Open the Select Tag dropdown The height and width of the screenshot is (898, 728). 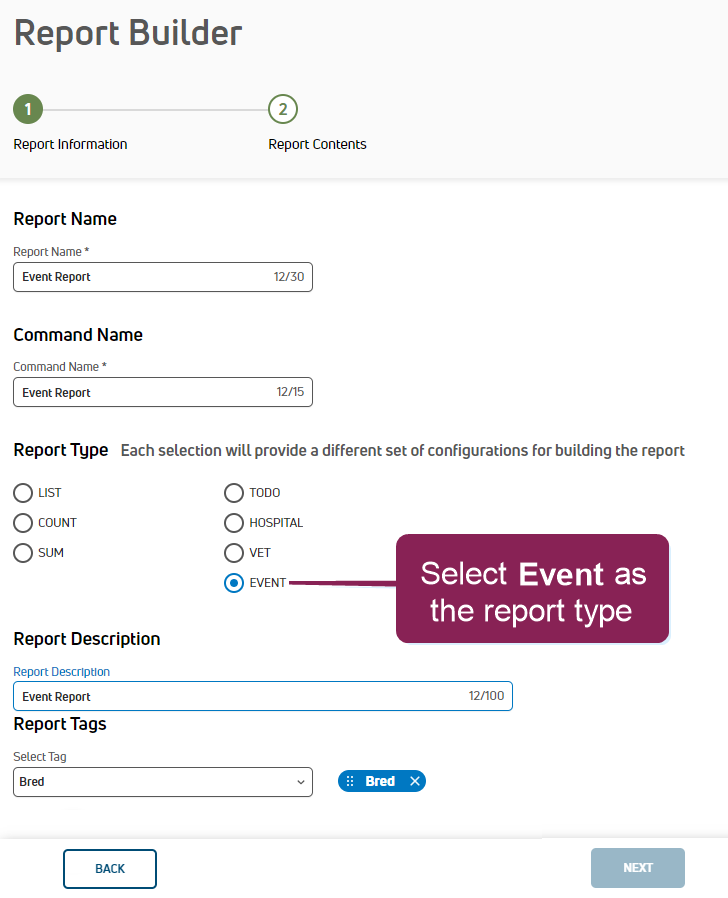163,782
